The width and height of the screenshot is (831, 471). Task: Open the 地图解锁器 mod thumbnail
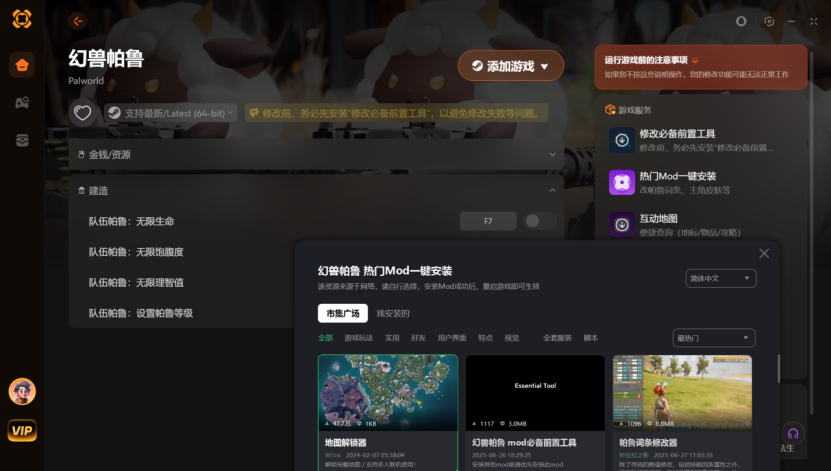click(x=387, y=392)
